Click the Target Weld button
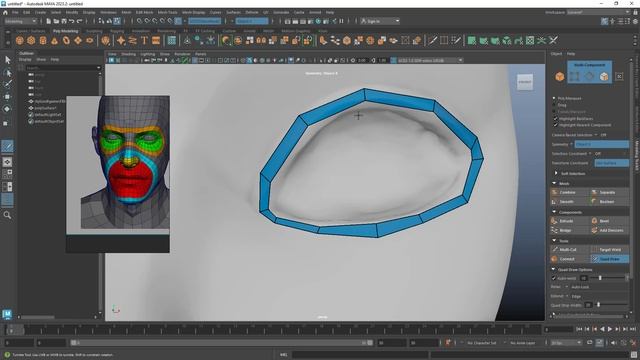 point(610,249)
